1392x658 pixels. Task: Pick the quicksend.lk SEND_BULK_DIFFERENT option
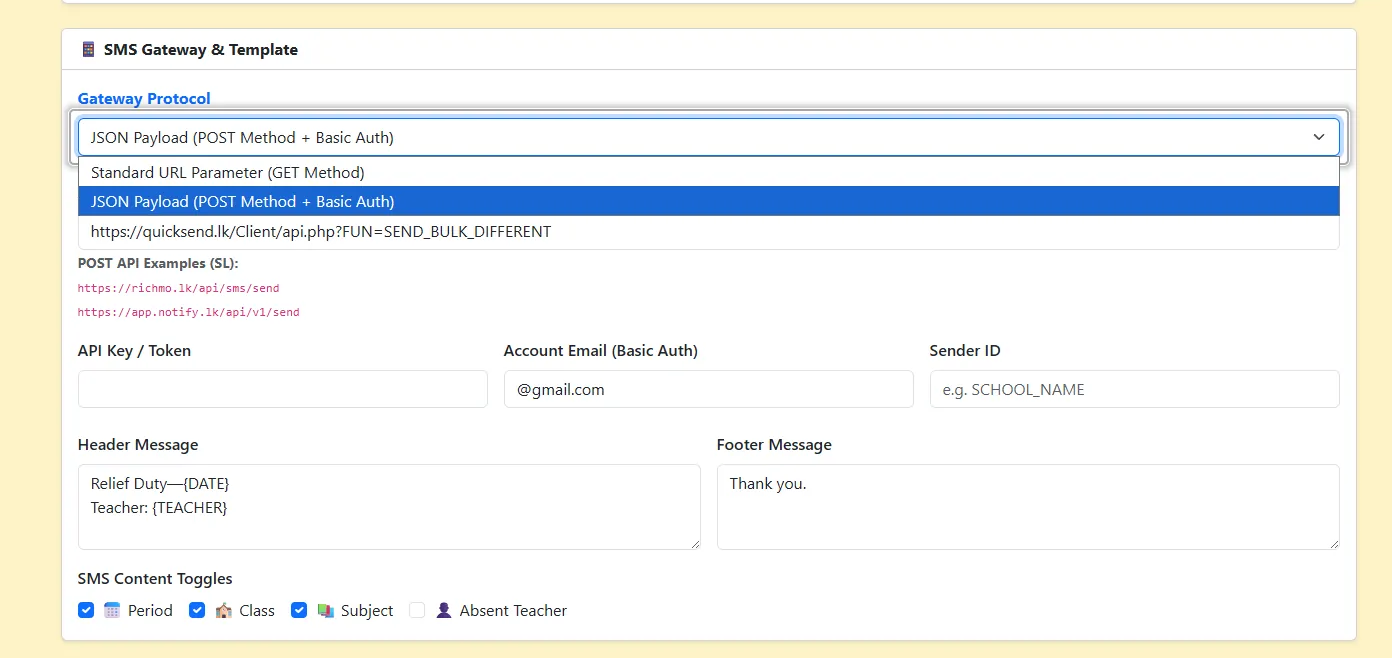(x=708, y=231)
